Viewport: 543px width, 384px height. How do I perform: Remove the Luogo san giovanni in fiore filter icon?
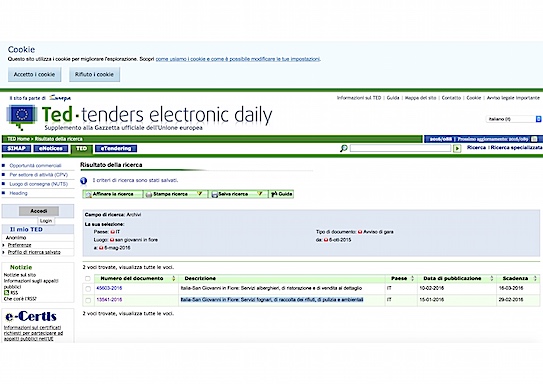112,240
